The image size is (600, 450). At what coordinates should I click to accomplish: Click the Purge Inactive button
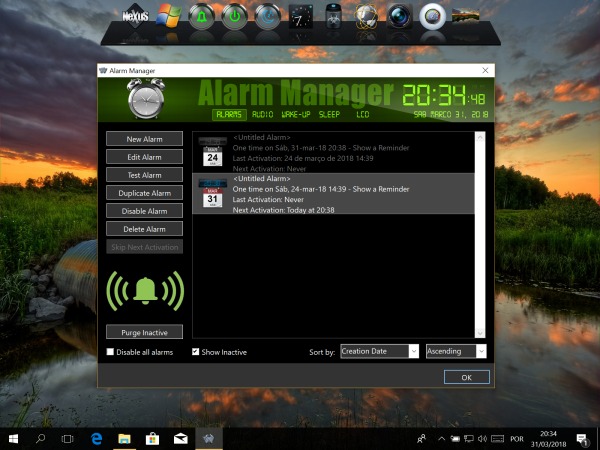click(145, 332)
